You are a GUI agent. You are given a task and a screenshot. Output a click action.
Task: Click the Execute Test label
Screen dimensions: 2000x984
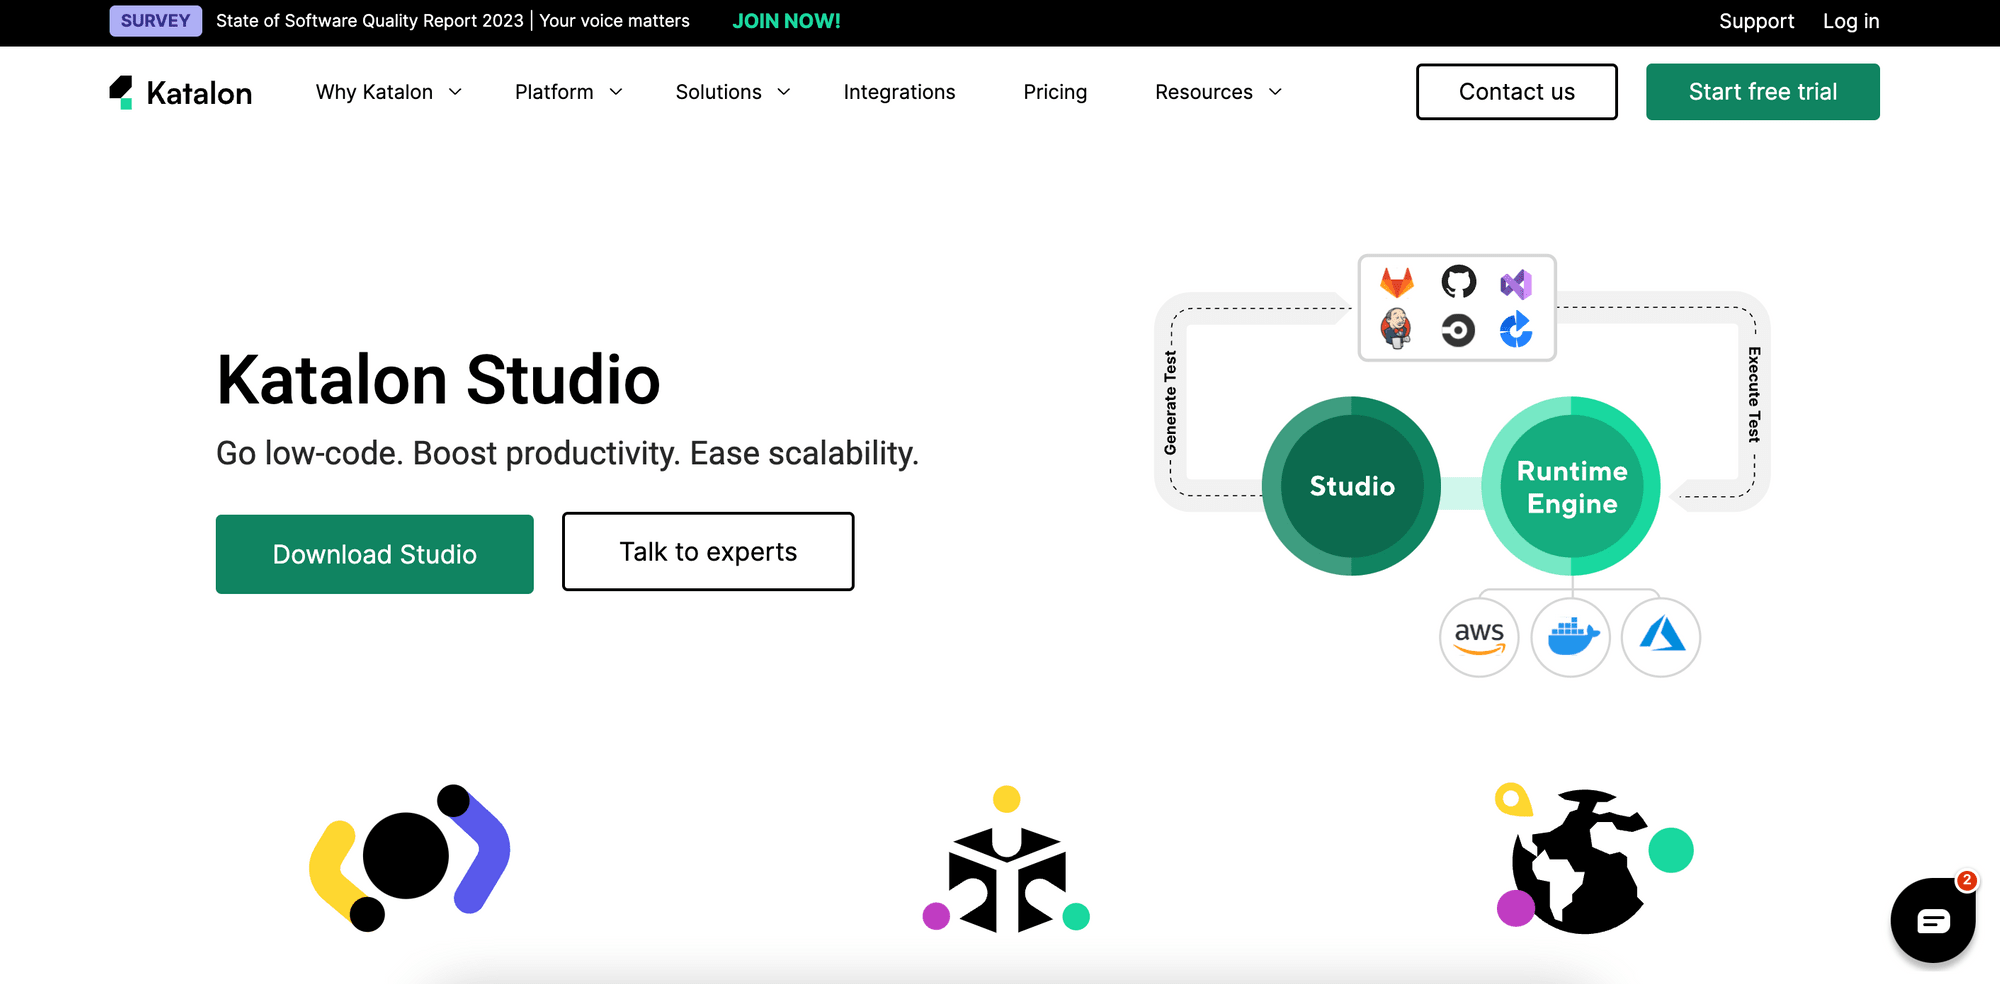(x=1754, y=394)
